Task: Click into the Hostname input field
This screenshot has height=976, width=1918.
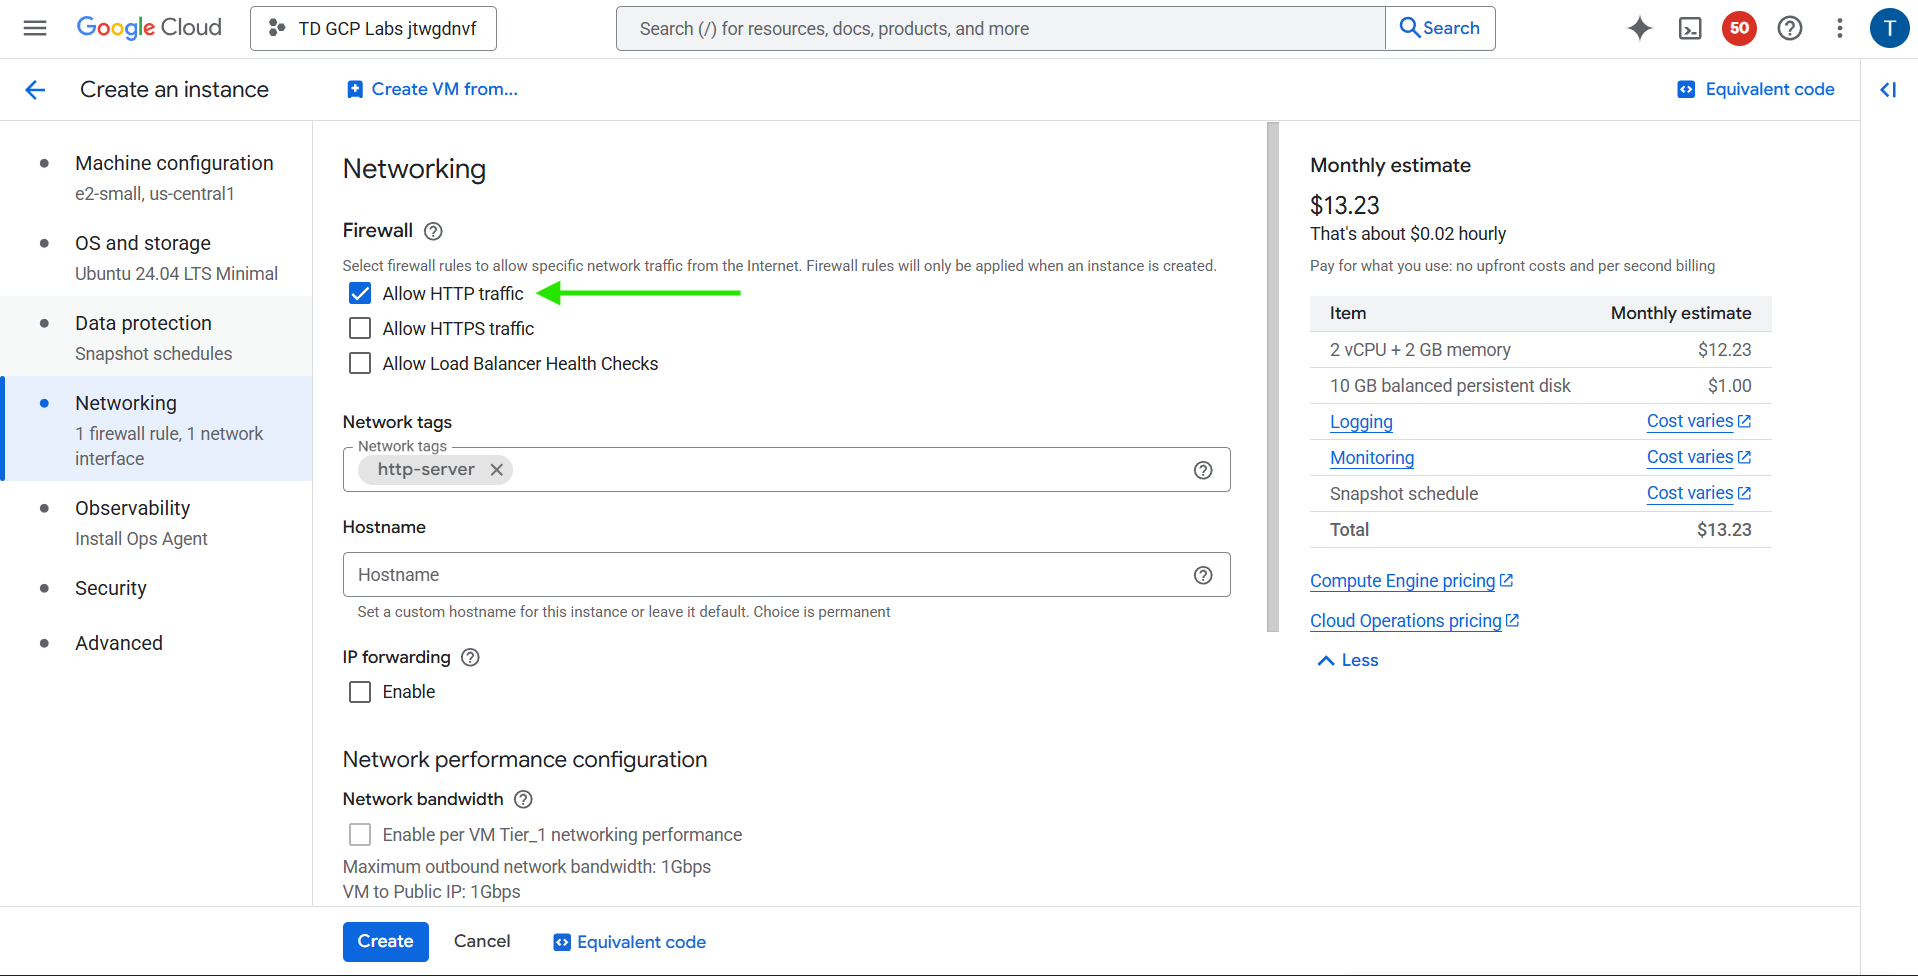Action: click(x=765, y=575)
